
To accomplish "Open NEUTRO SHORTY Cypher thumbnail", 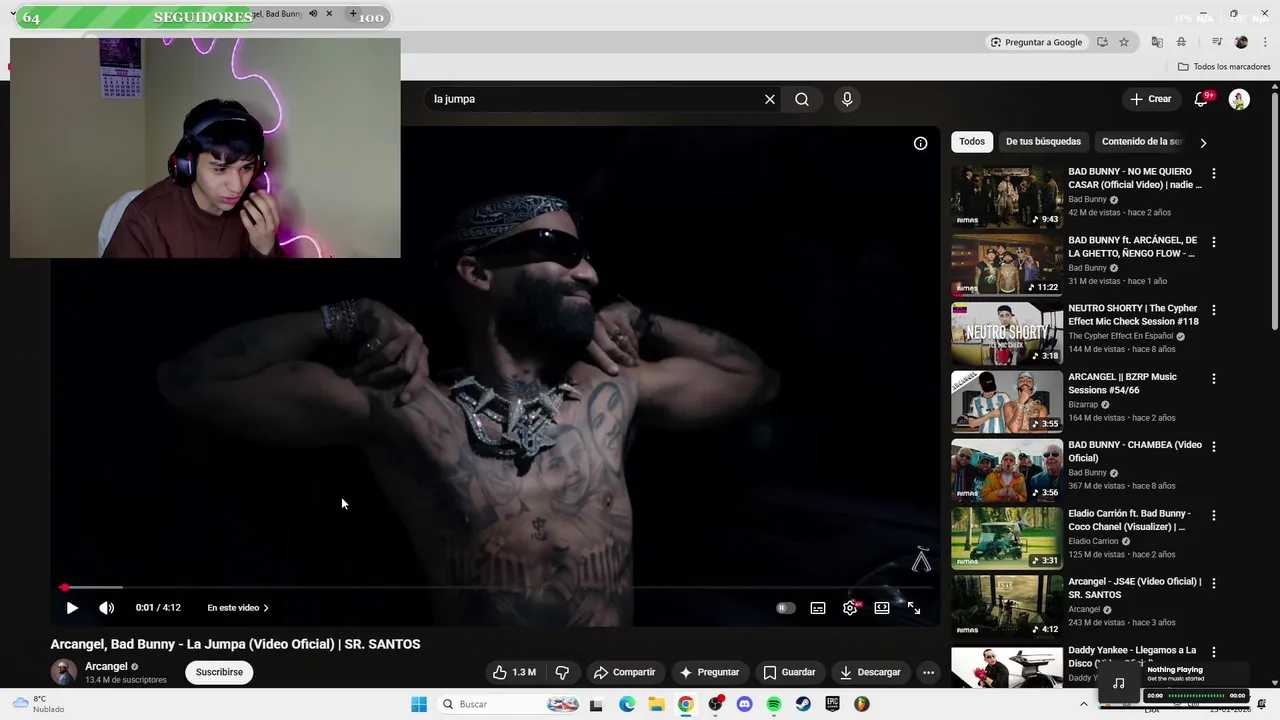I will click(1006, 333).
